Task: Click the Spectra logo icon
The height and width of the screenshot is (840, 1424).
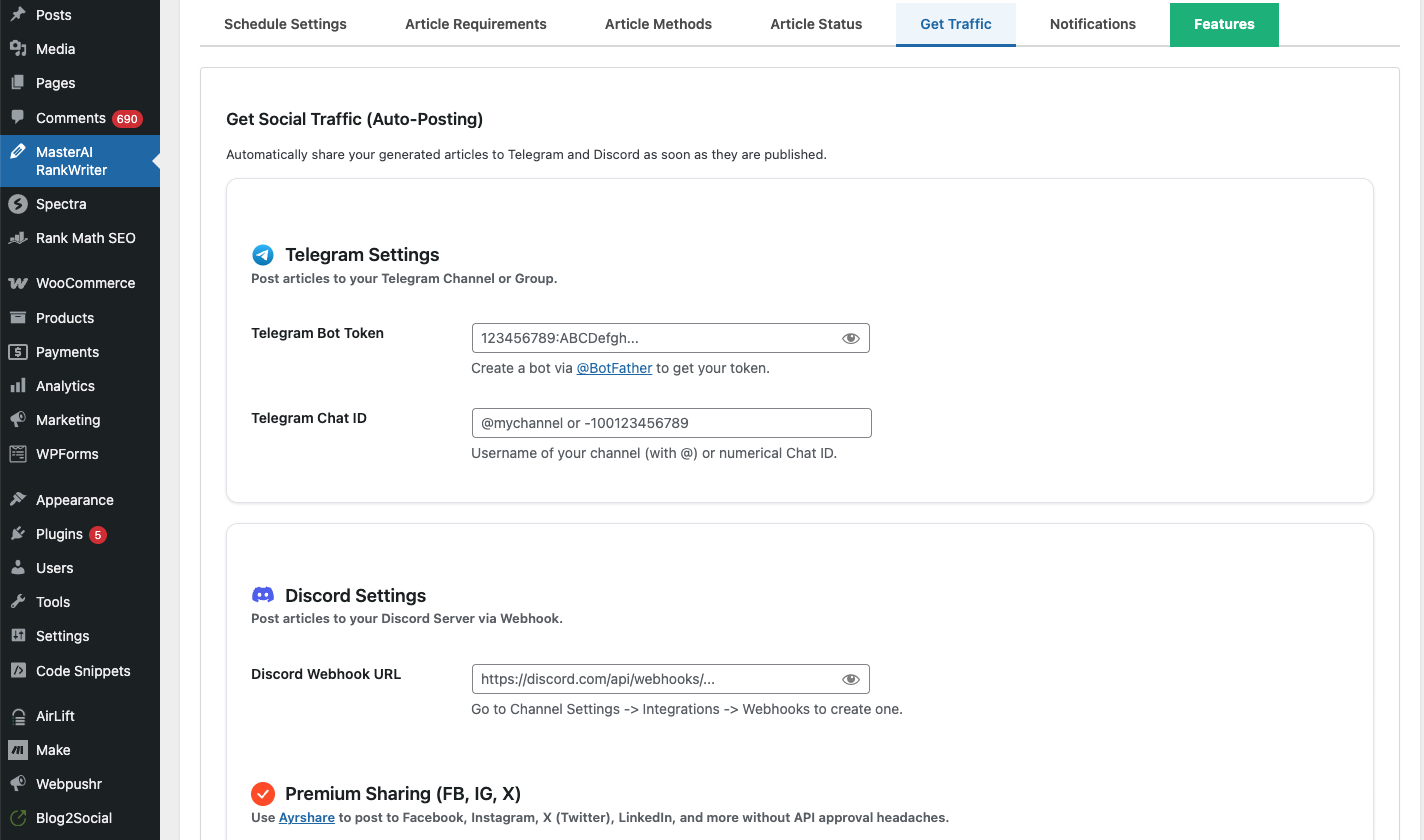Action: (x=18, y=204)
